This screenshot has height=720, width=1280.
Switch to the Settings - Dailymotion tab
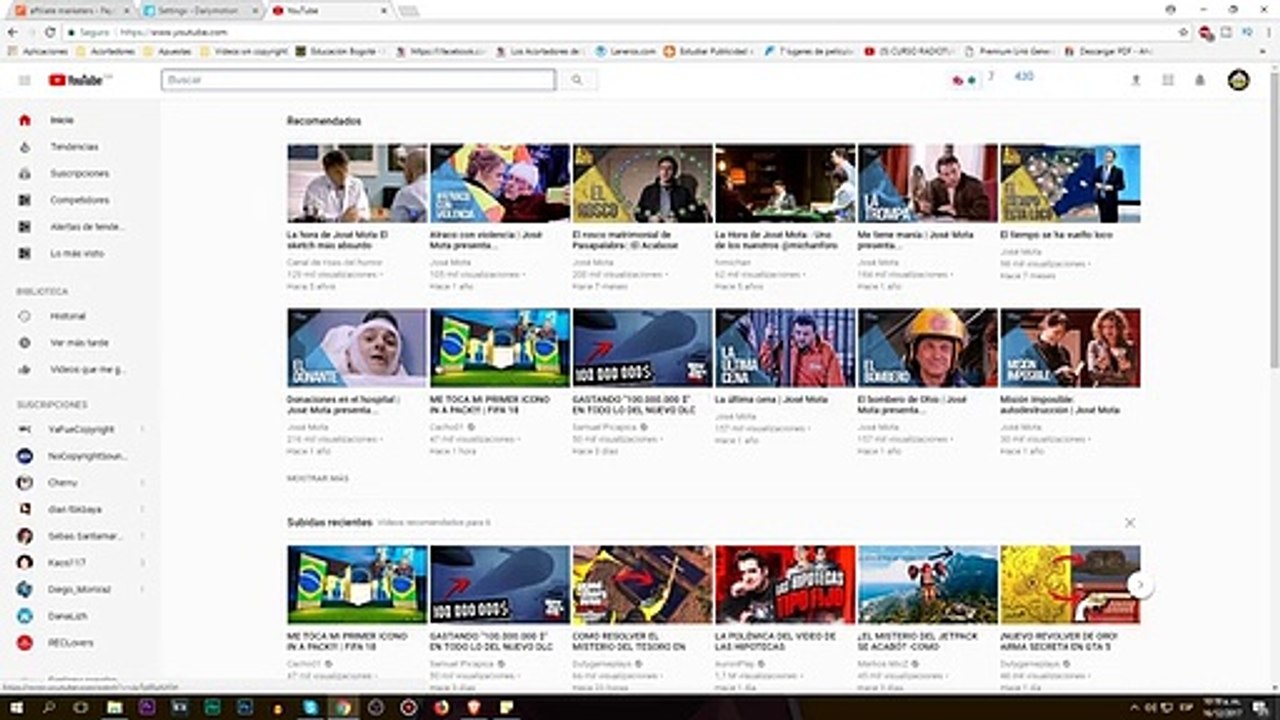pyautogui.click(x=198, y=10)
